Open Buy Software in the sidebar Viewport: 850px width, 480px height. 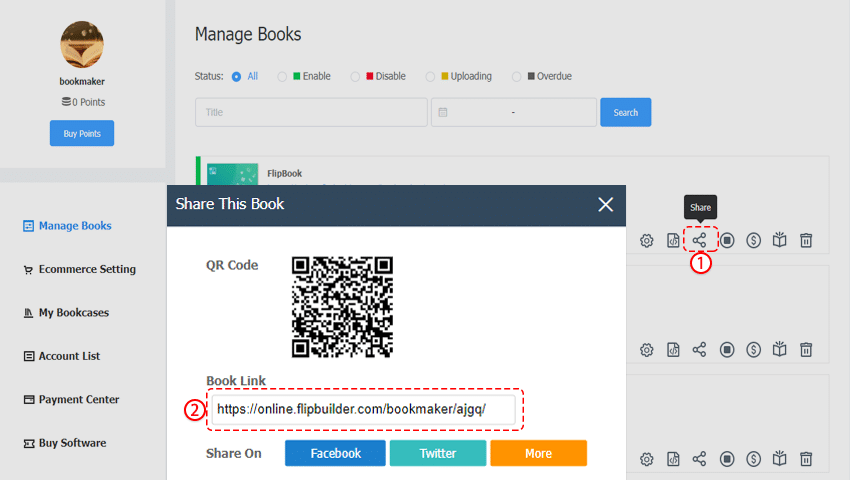point(65,443)
